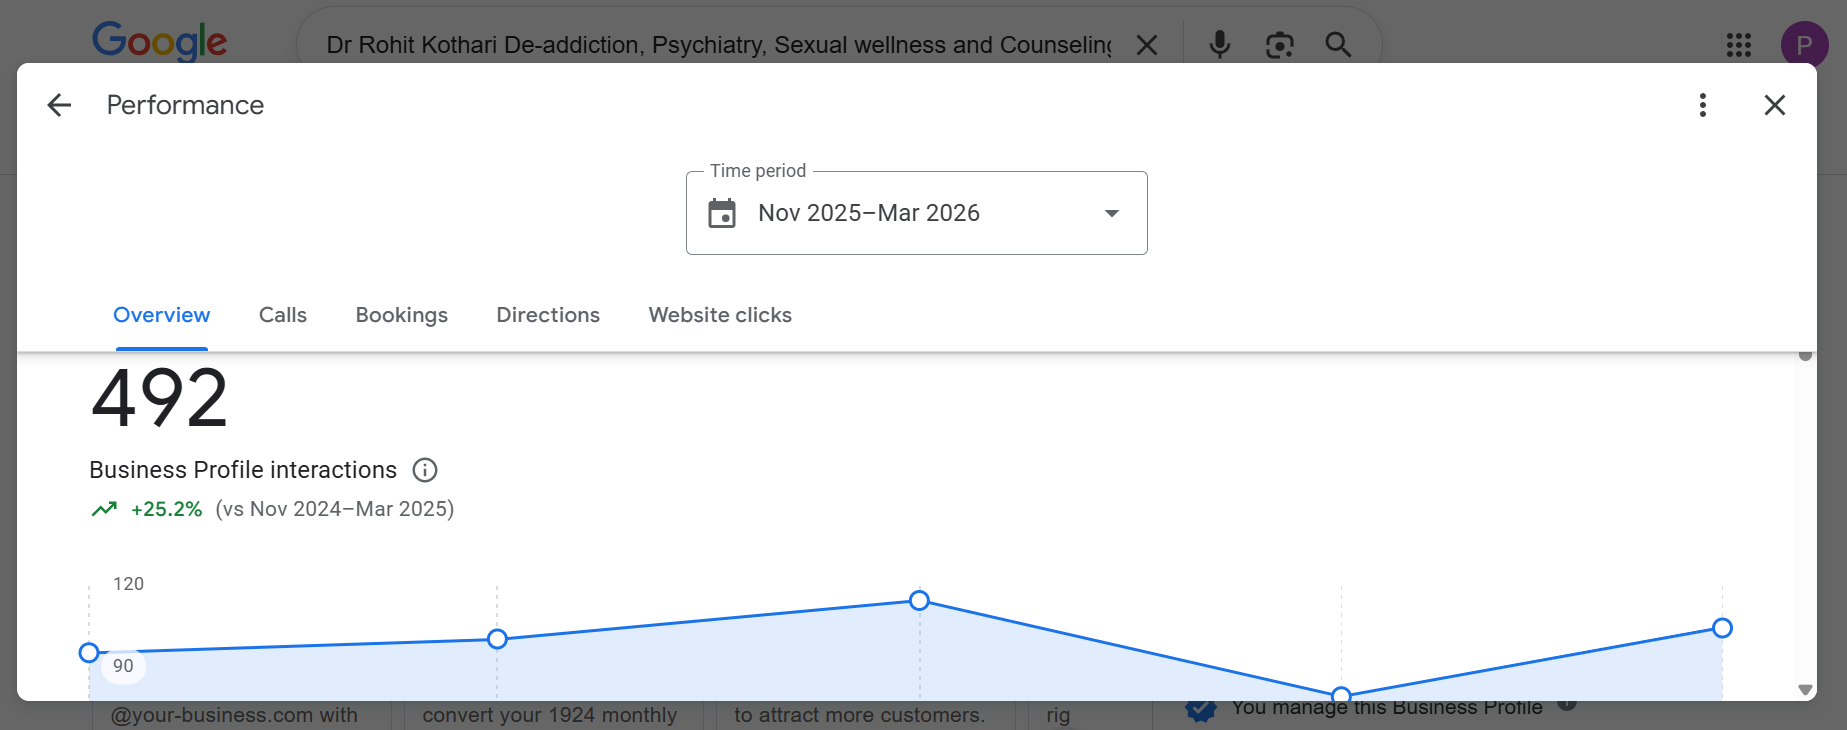Open the Website clicks tab
Image resolution: width=1847 pixels, height=730 pixels.
pos(720,315)
